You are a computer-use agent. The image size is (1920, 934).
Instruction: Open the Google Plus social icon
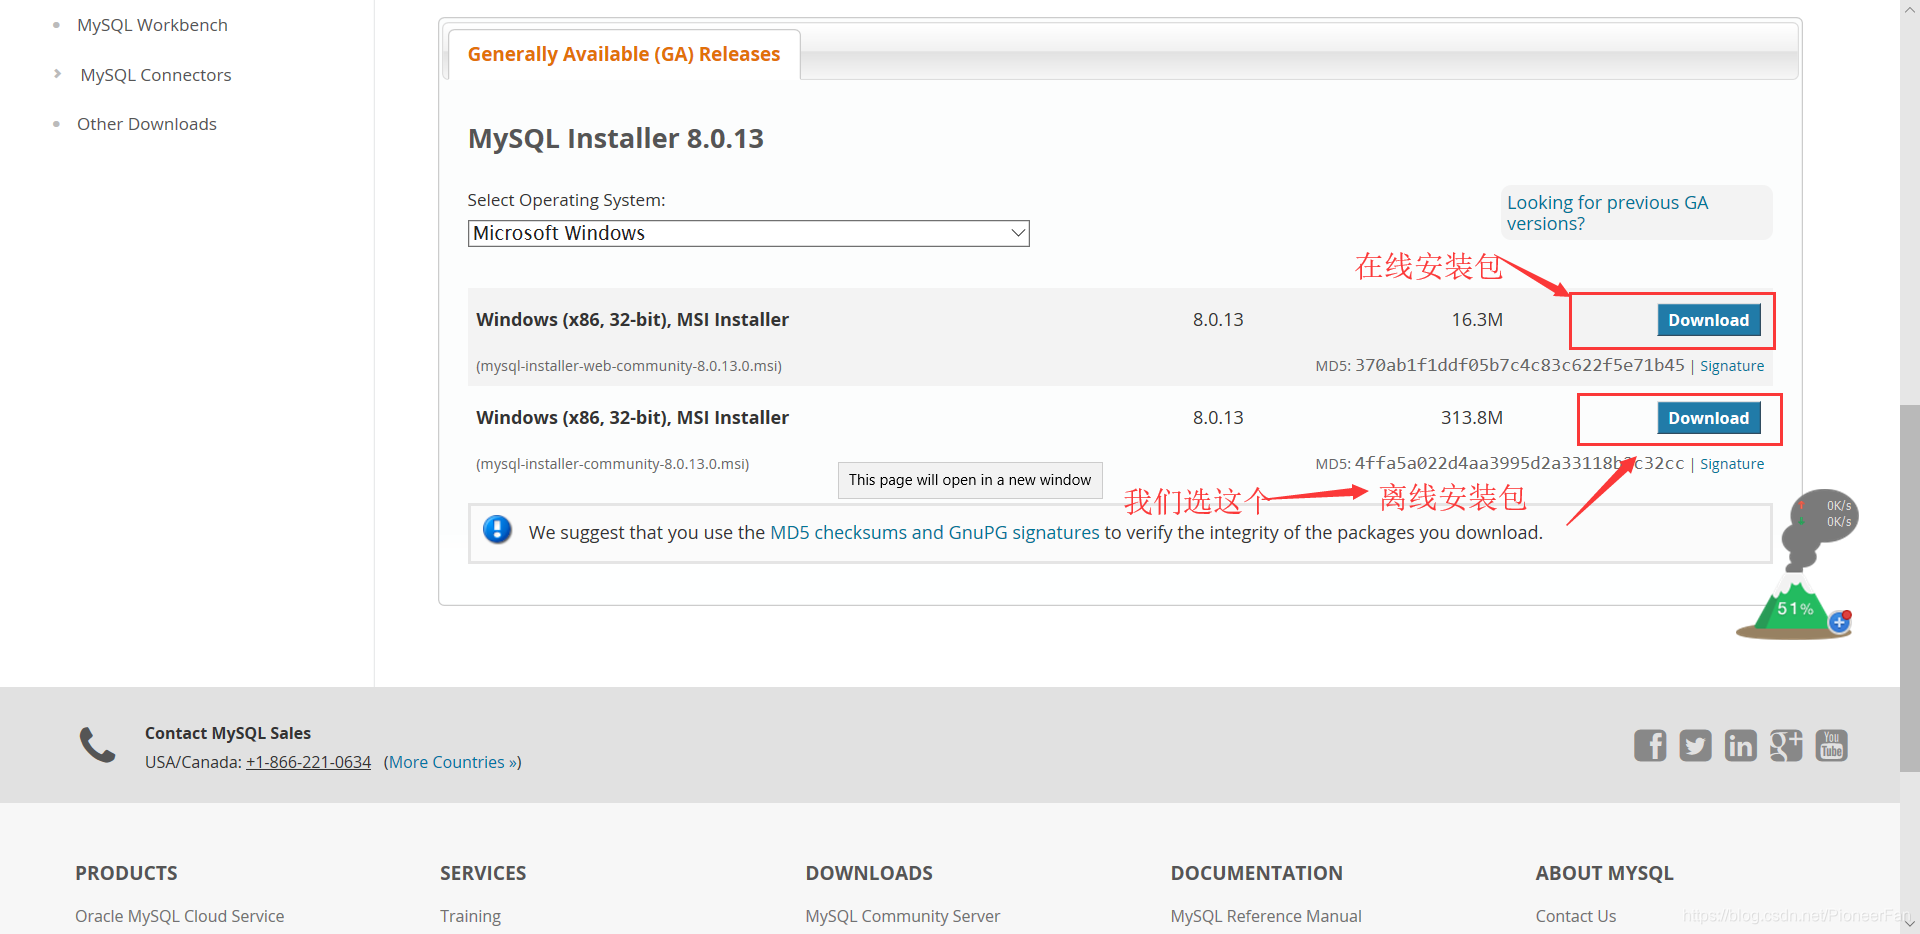click(x=1786, y=745)
